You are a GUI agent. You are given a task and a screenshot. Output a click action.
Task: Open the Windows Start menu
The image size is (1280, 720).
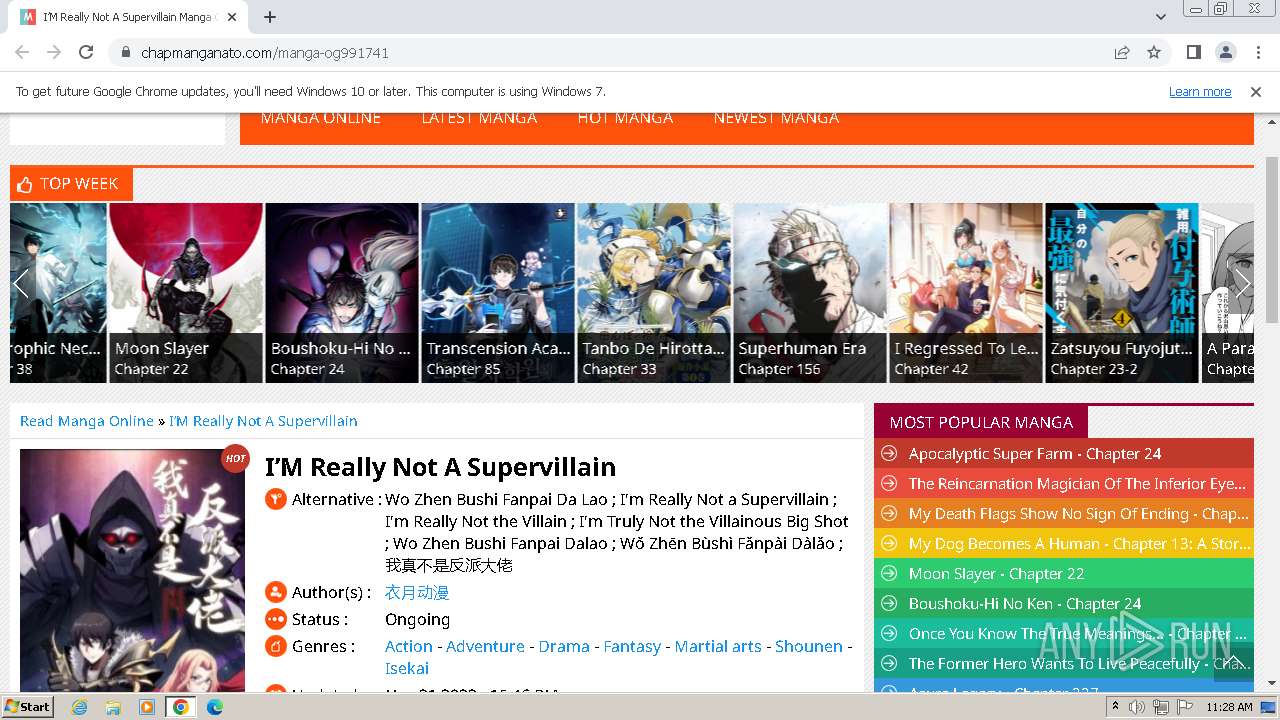tap(27, 707)
